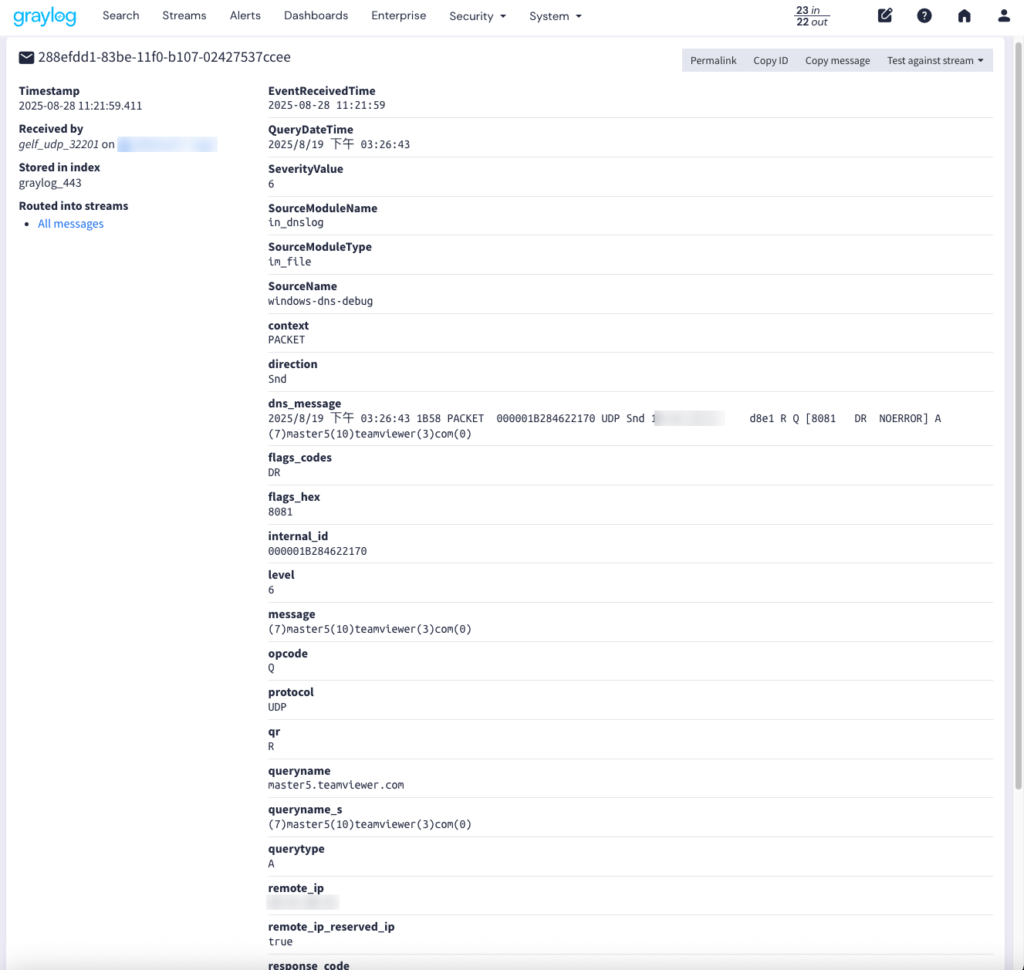Click the SourceName value windows-dns-debug
The height and width of the screenshot is (970, 1024).
[x=321, y=301]
